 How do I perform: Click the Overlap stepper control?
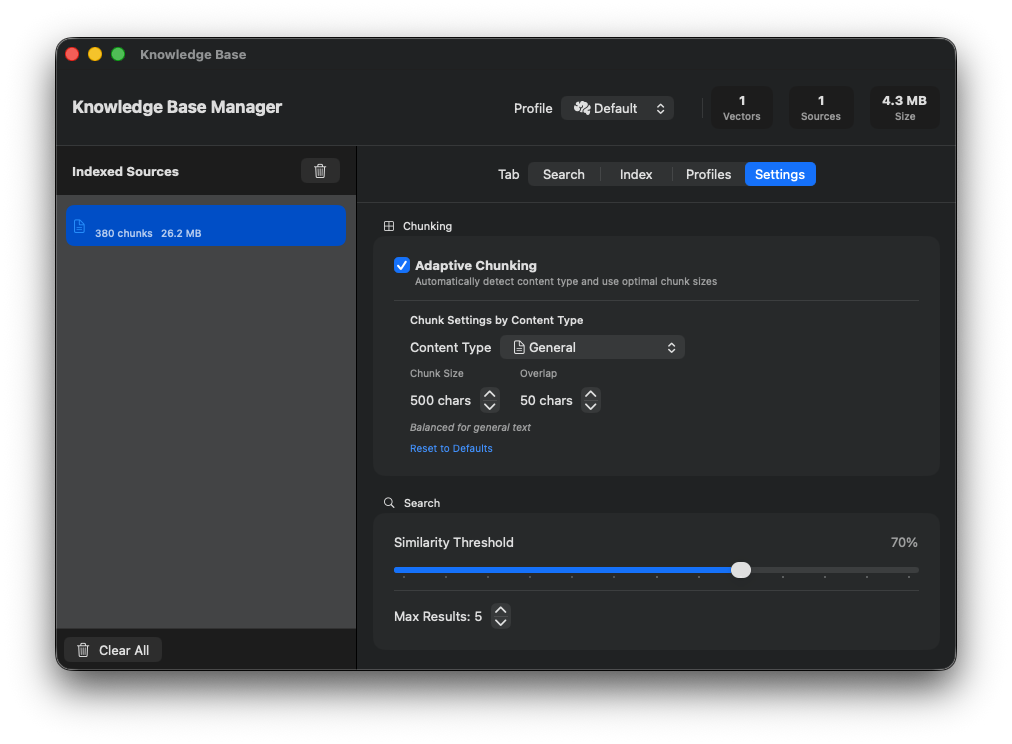tap(590, 400)
